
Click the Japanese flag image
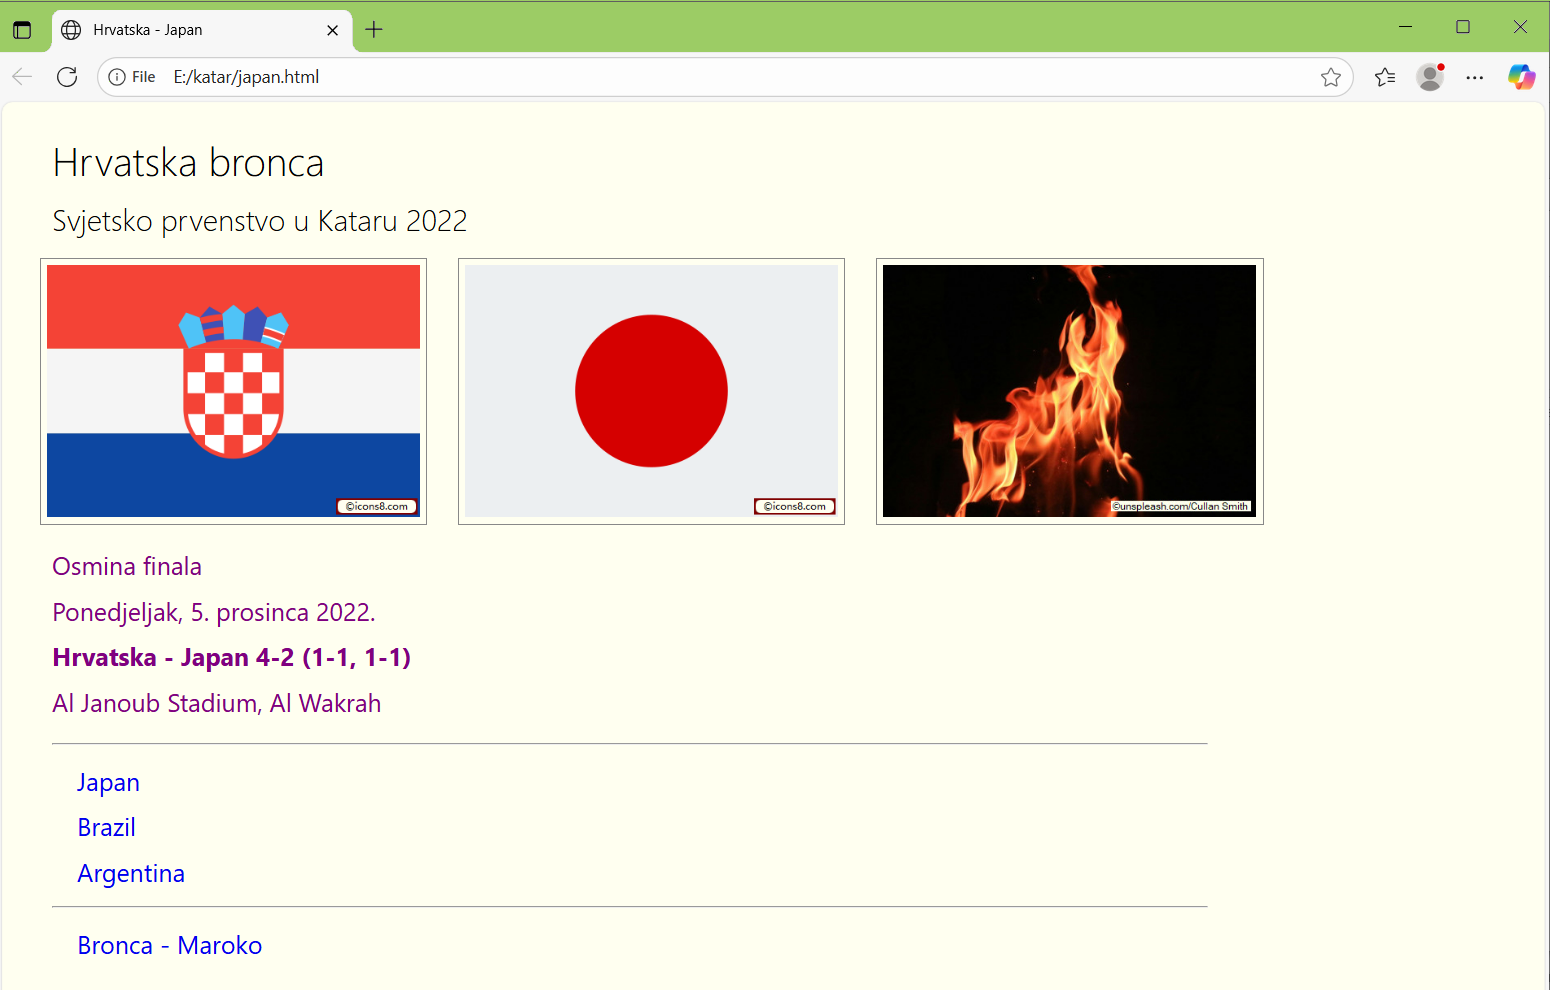click(651, 391)
